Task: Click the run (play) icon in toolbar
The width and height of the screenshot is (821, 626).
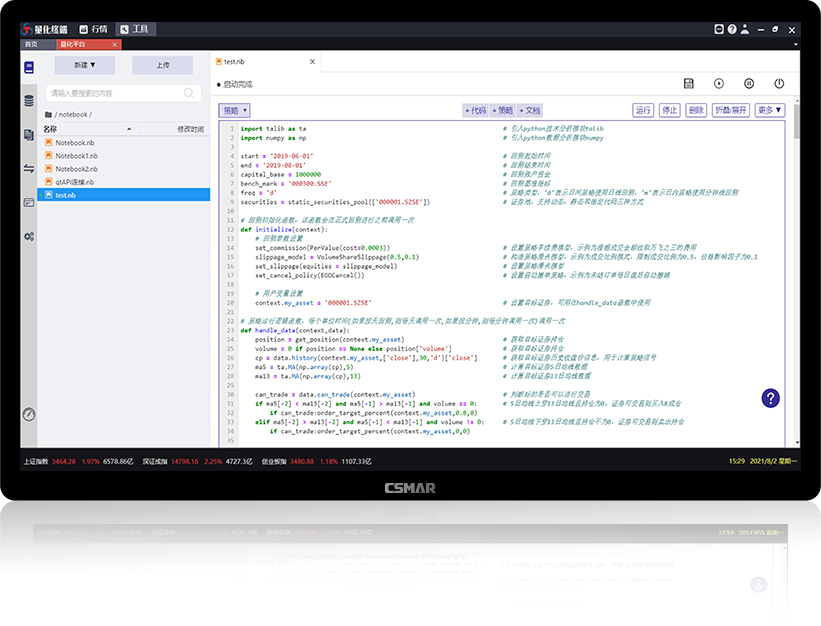Action: (718, 84)
